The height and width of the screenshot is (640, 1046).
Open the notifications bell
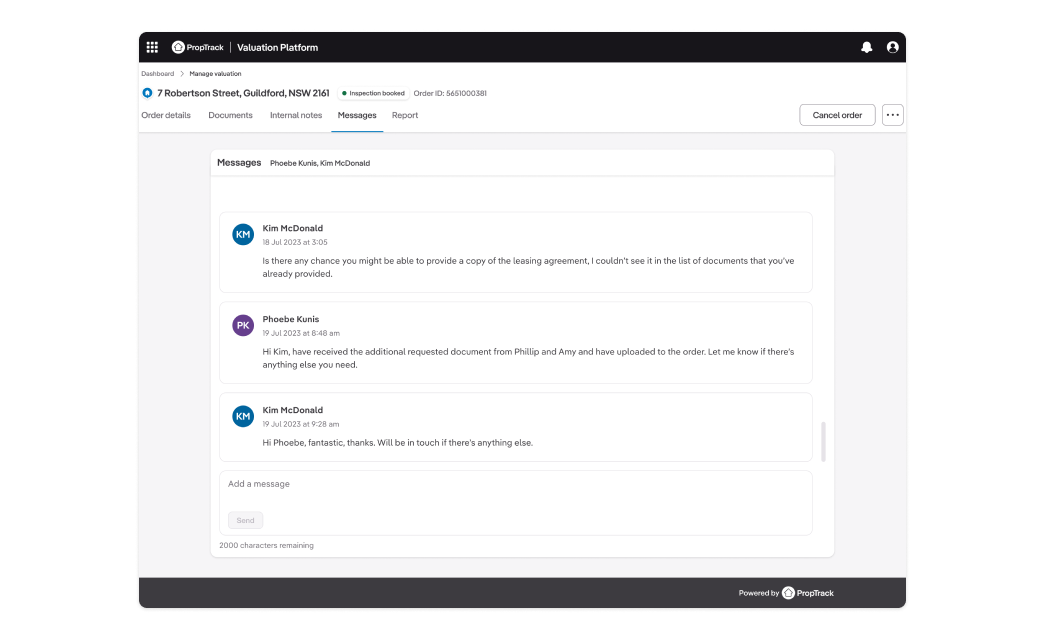tap(866, 47)
